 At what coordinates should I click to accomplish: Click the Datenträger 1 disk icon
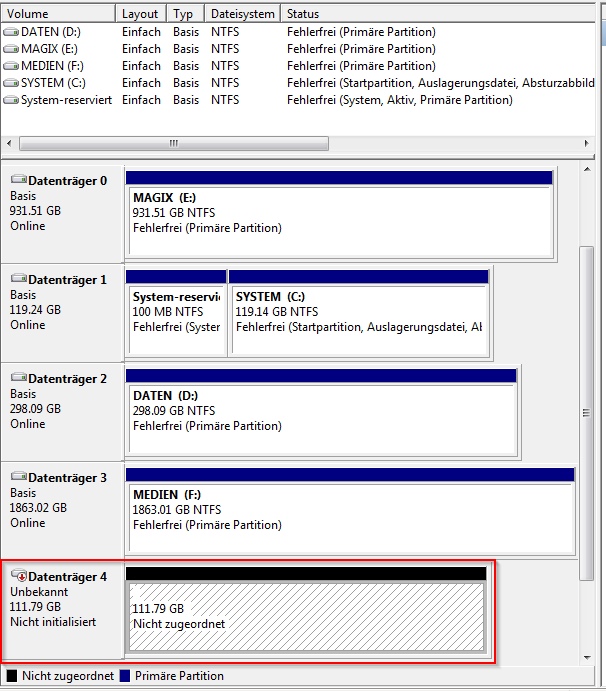19,278
